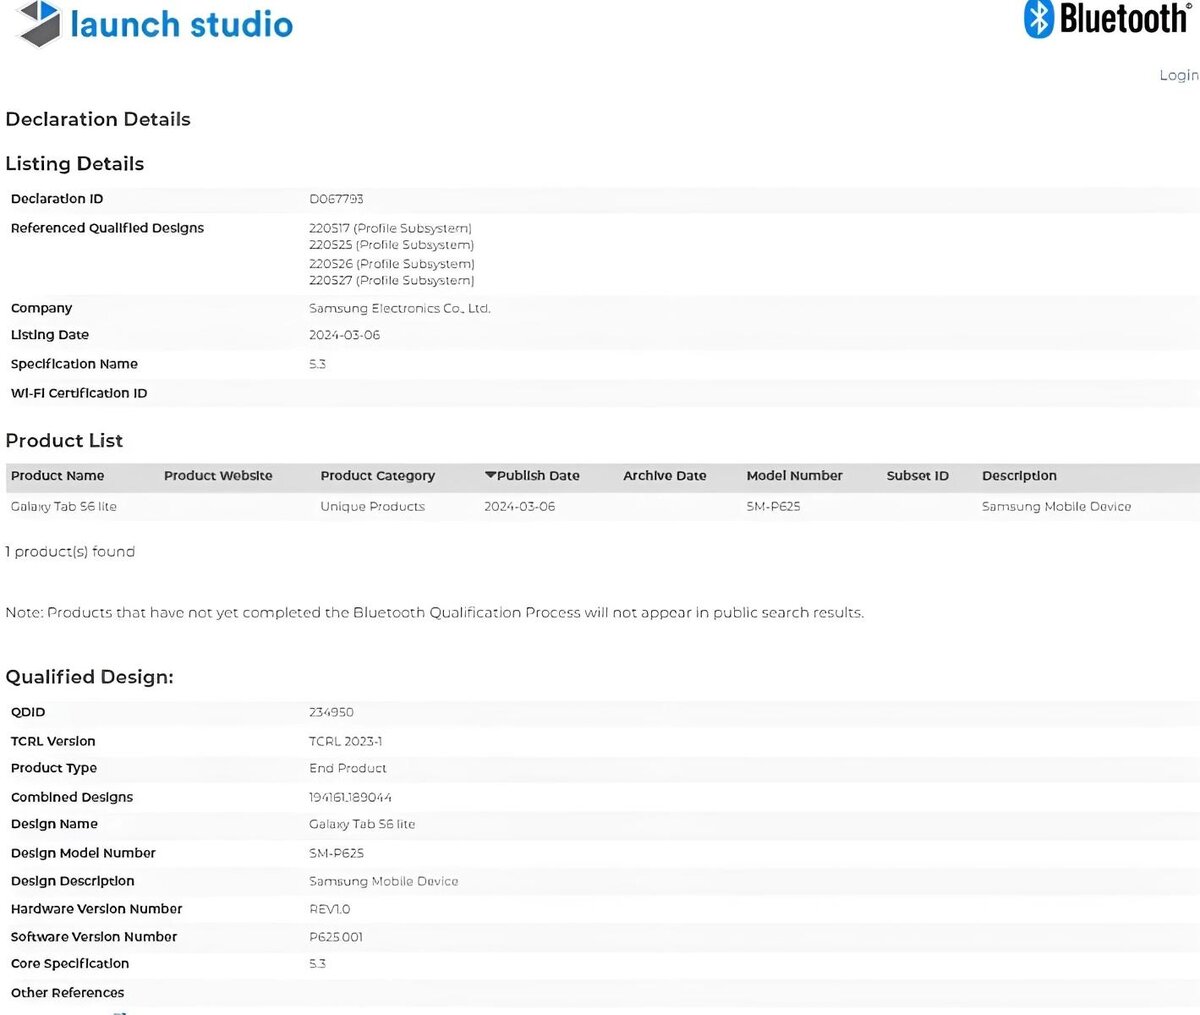Open referenced design 220527 (Profile Subsystem)
Screen dimensions: 1200x1015
pyautogui.click(x=391, y=281)
